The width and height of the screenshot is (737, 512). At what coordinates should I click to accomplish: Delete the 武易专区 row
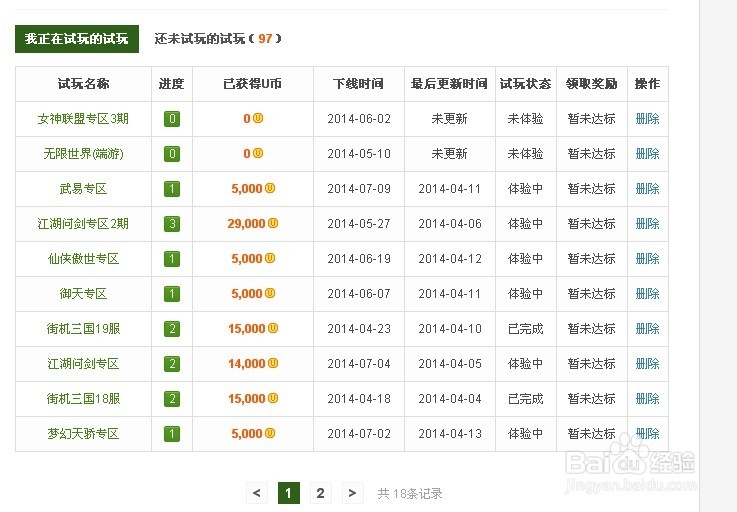point(647,189)
